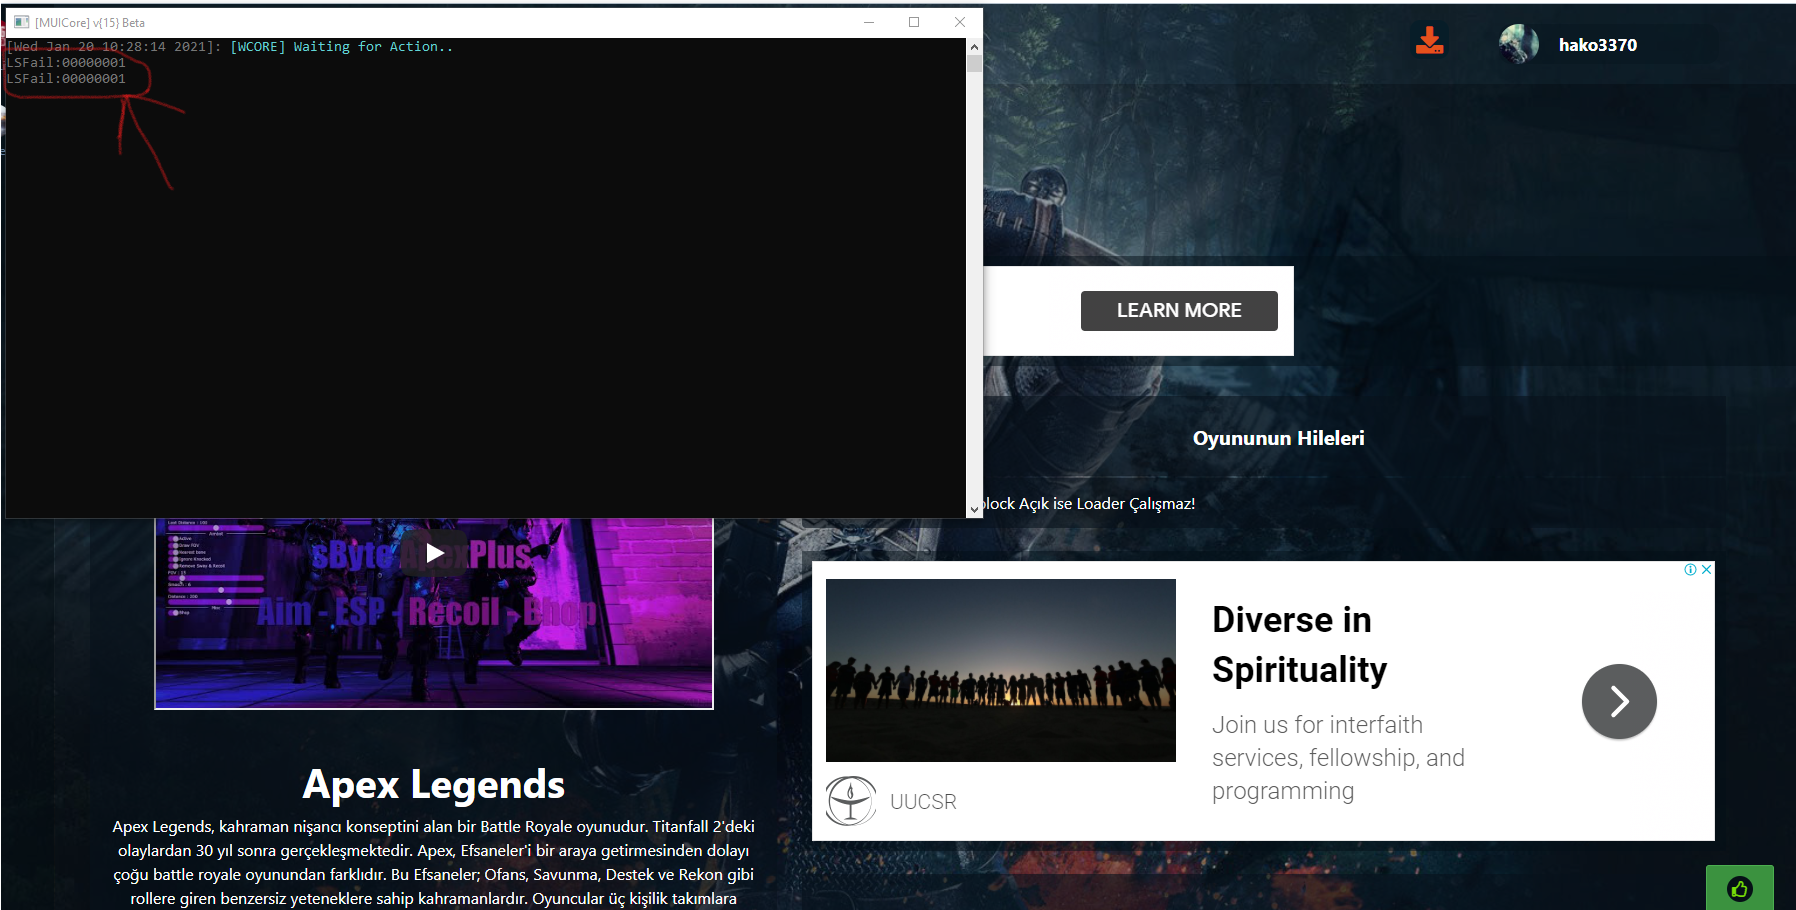This screenshot has width=1796, height=910.
Task: Click the green thumbs-up button
Action: tap(1739, 888)
